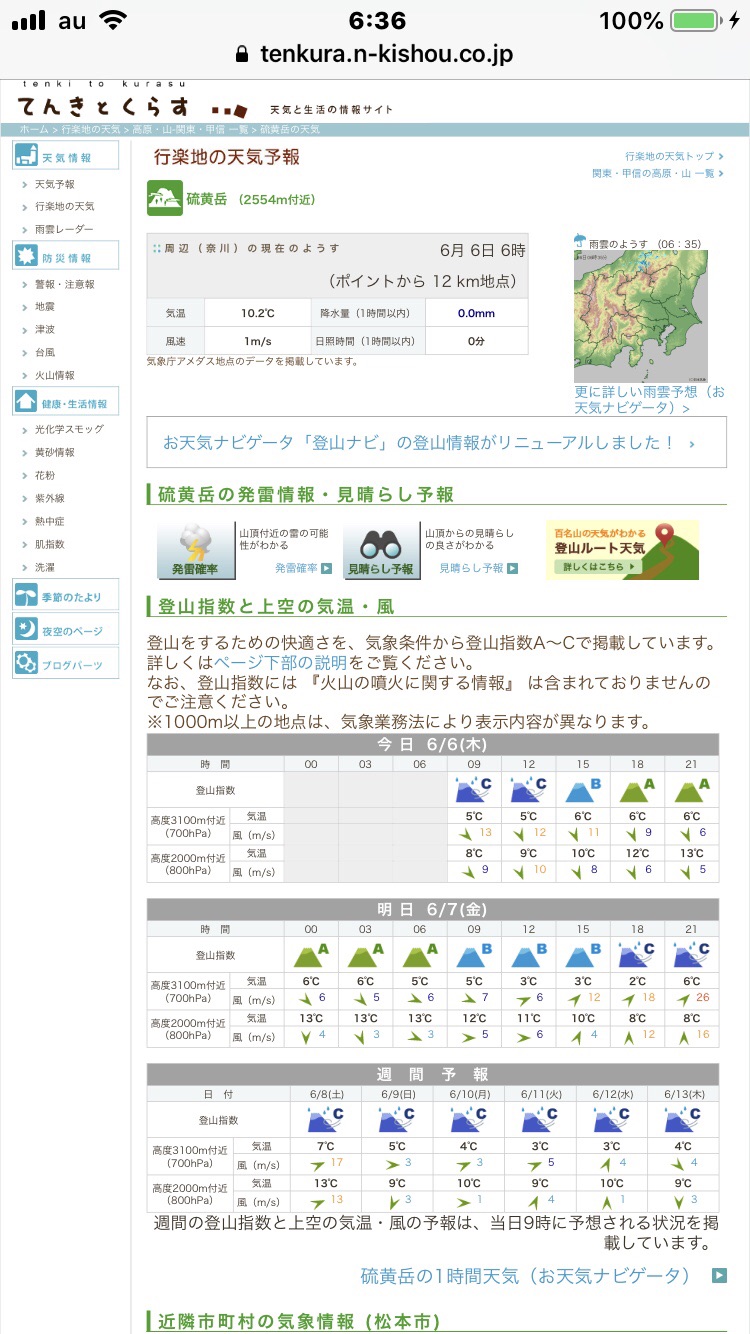
Task: Open the 夜空のページ sidebar item
Action: click(66, 630)
